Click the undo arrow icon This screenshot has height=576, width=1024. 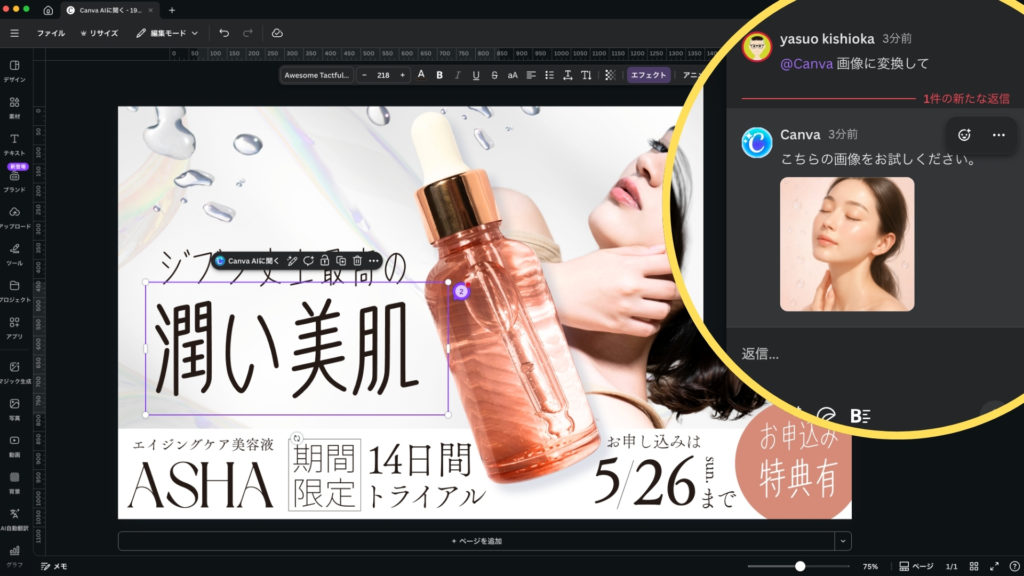(x=224, y=33)
